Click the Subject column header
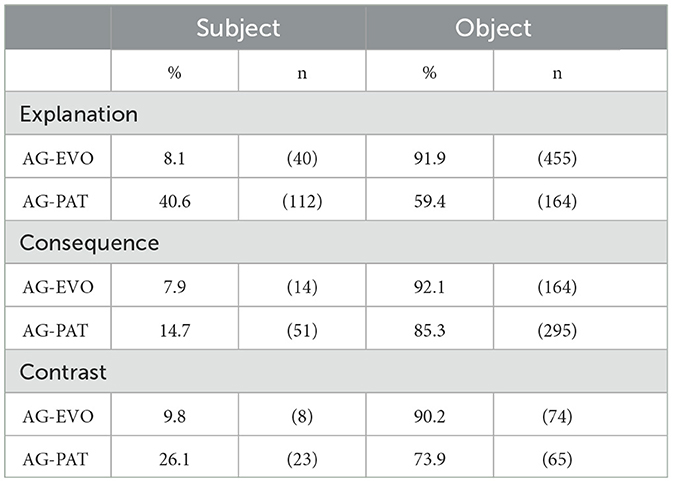The height and width of the screenshot is (483, 673). pos(238,28)
